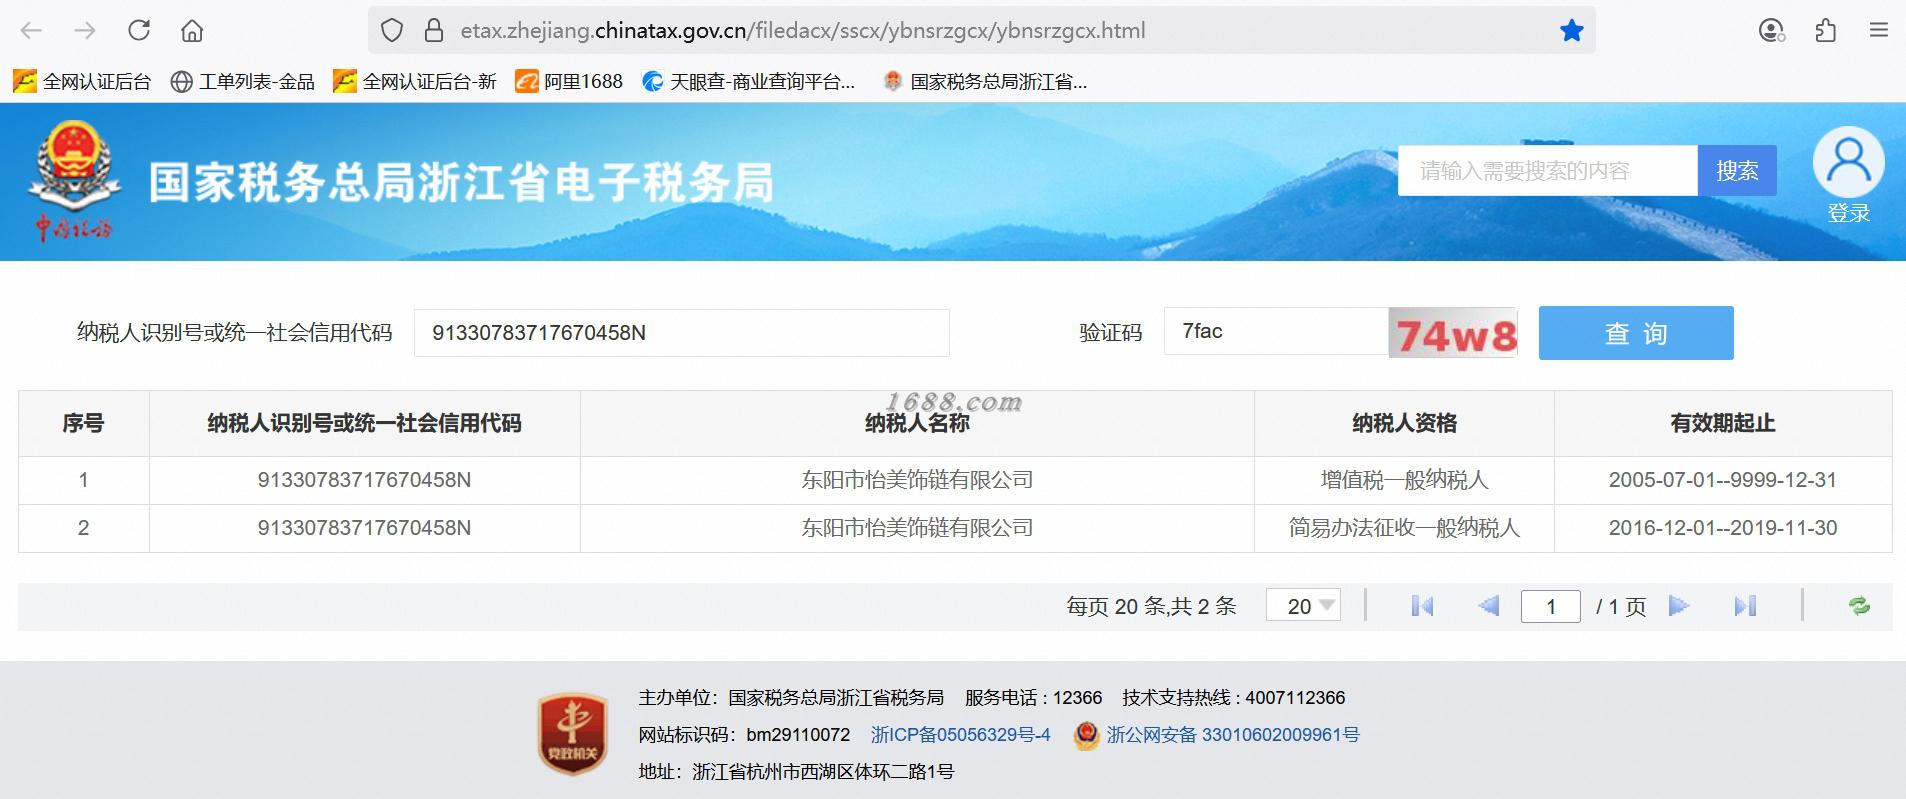Open 浙ICP备05056329号-4 link

pyautogui.click(x=960, y=735)
